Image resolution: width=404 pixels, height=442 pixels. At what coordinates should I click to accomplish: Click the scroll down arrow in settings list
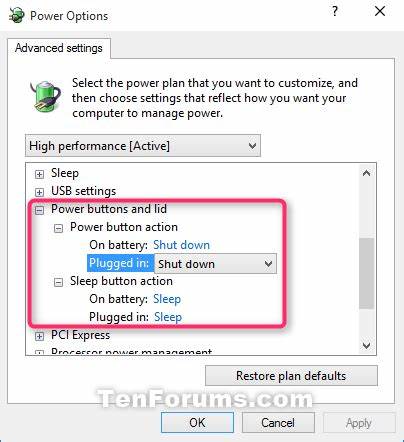click(366, 345)
